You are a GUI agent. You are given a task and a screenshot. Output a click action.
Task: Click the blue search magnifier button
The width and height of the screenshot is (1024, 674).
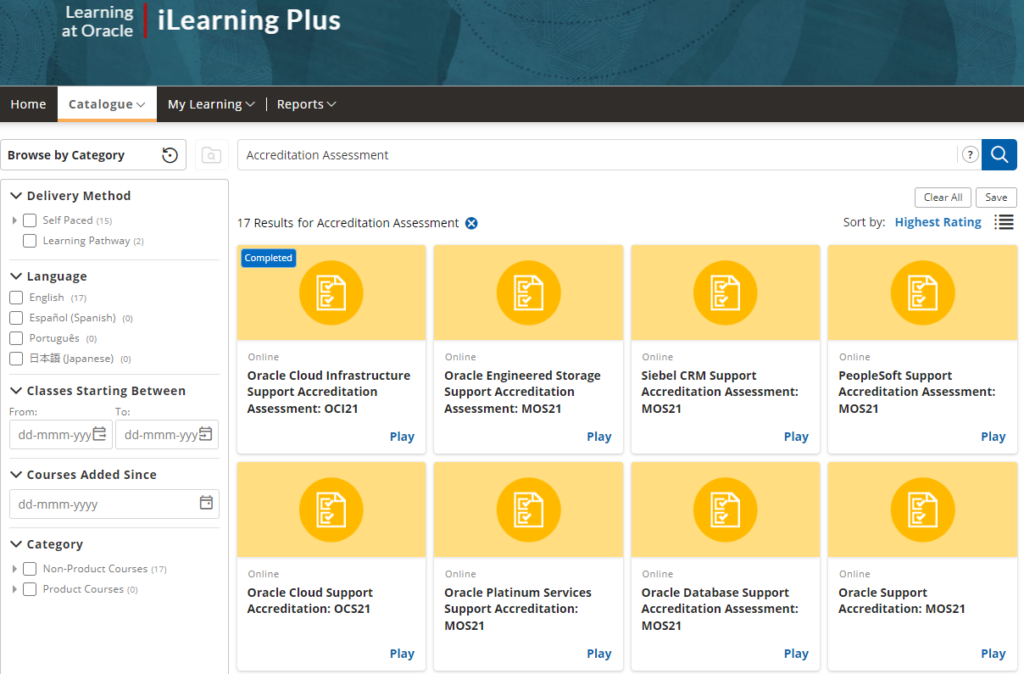[999, 155]
